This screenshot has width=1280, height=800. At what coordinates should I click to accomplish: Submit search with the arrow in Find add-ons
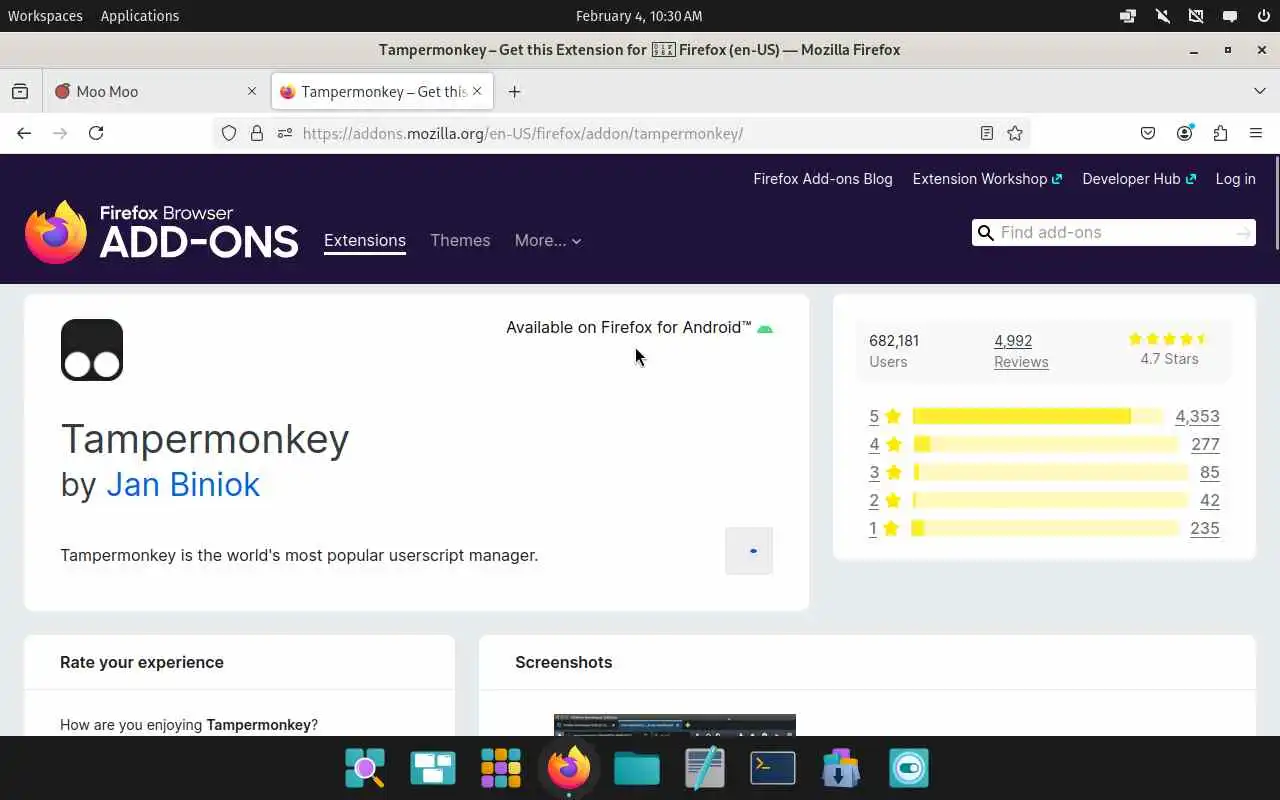[1243, 232]
